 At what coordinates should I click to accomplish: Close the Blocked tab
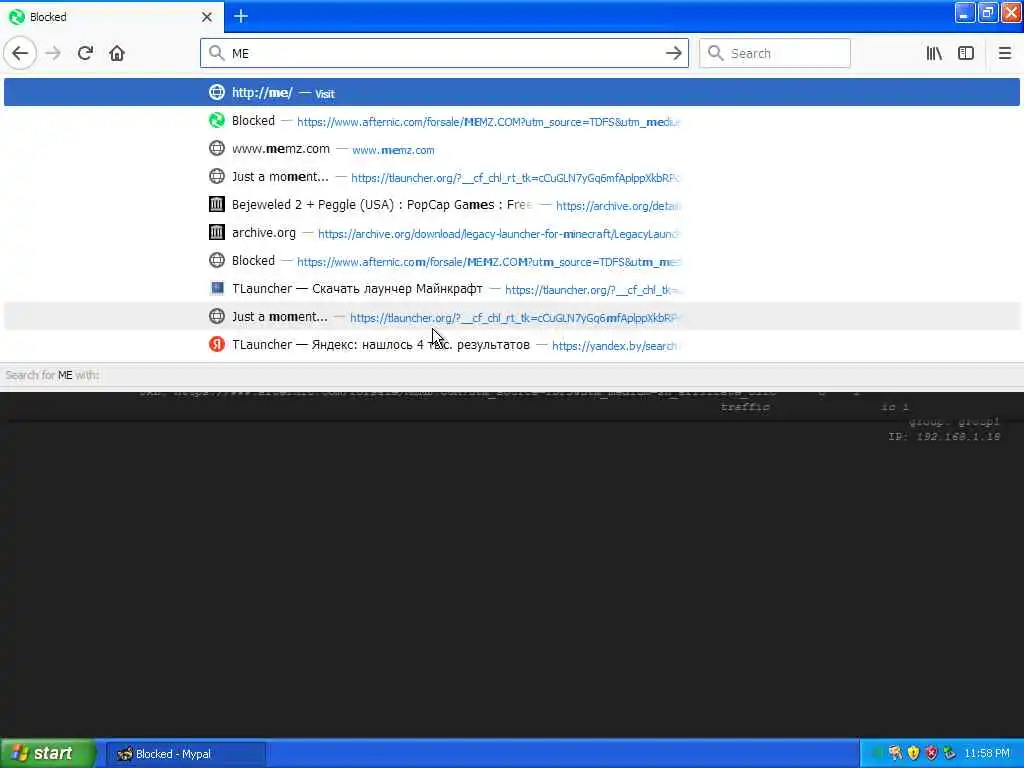pyautogui.click(x=207, y=17)
